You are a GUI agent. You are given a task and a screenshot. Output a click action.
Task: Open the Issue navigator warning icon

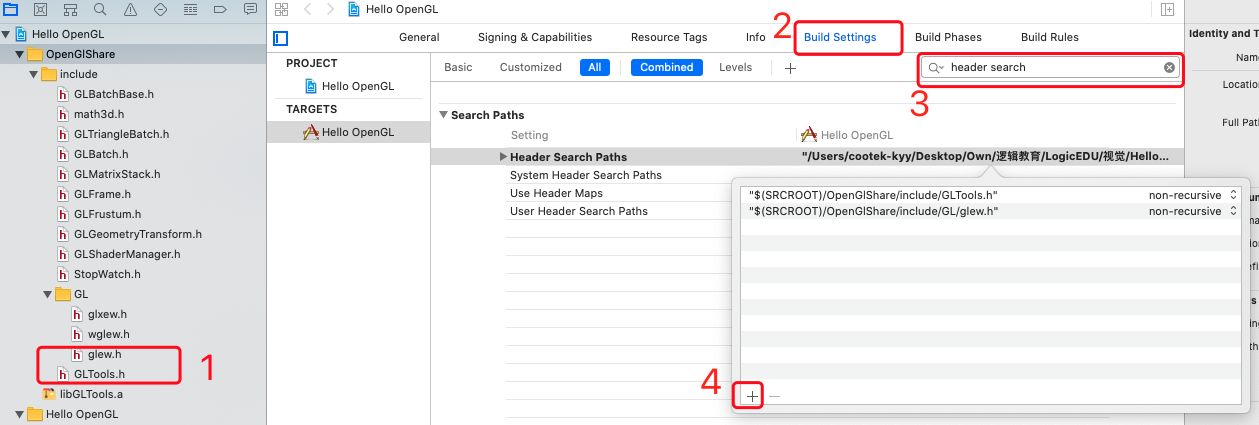coord(131,9)
